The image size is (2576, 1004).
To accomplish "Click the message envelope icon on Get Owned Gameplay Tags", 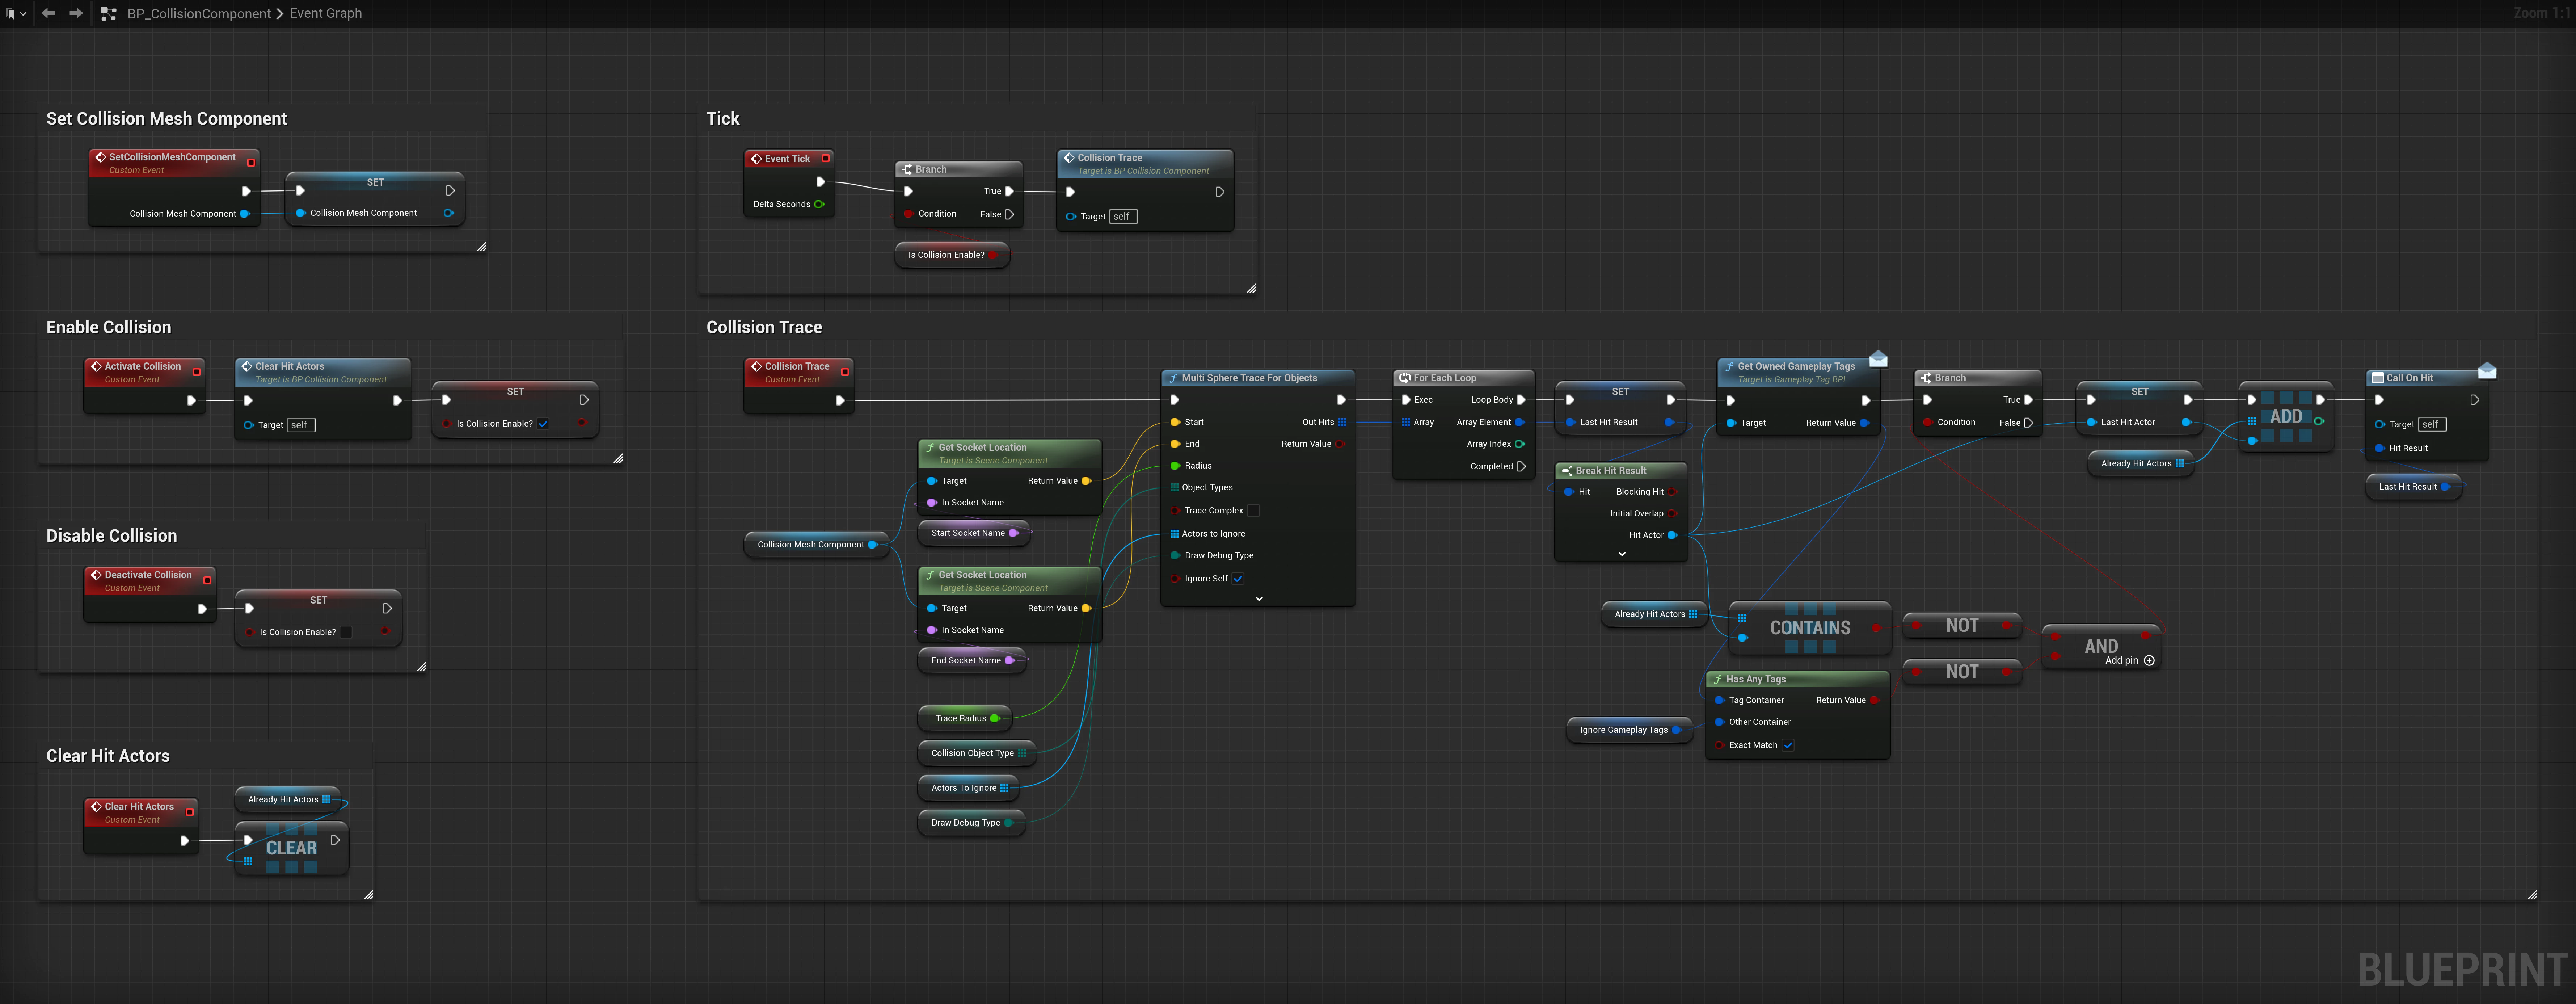I will tap(1878, 359).
